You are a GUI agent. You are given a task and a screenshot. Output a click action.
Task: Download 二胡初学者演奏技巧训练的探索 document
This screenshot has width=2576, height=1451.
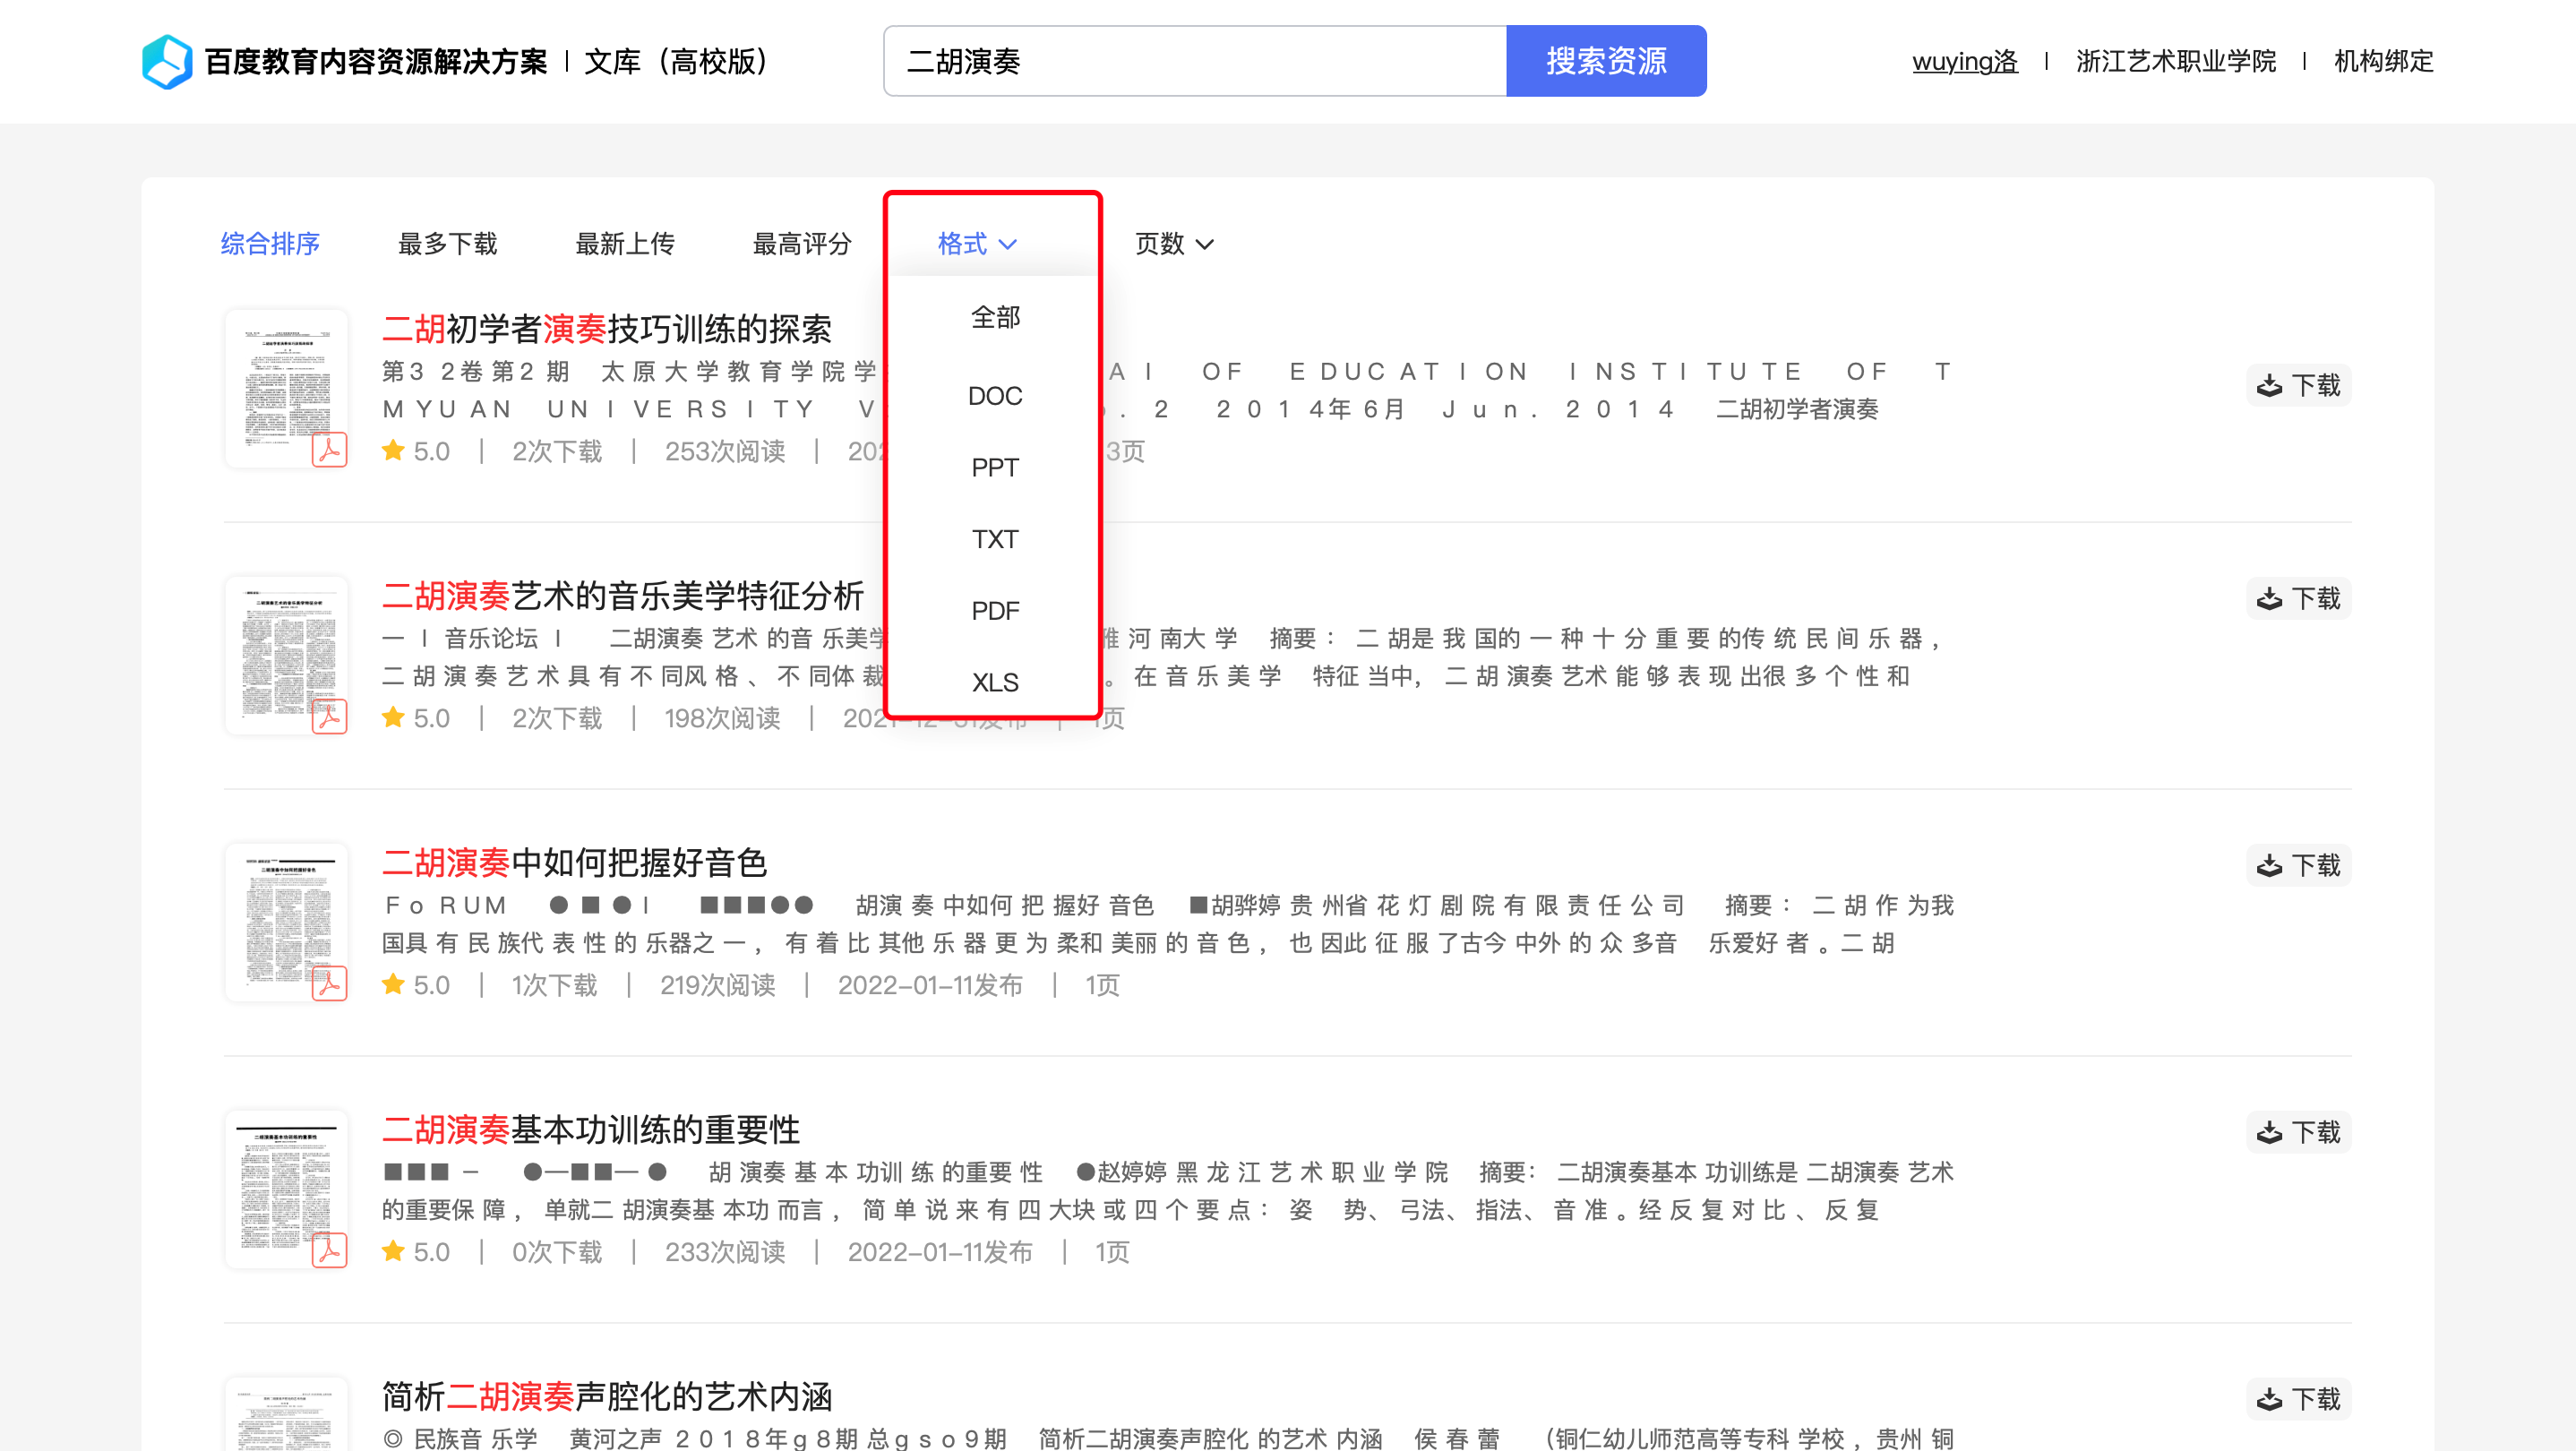[2298, 385]
